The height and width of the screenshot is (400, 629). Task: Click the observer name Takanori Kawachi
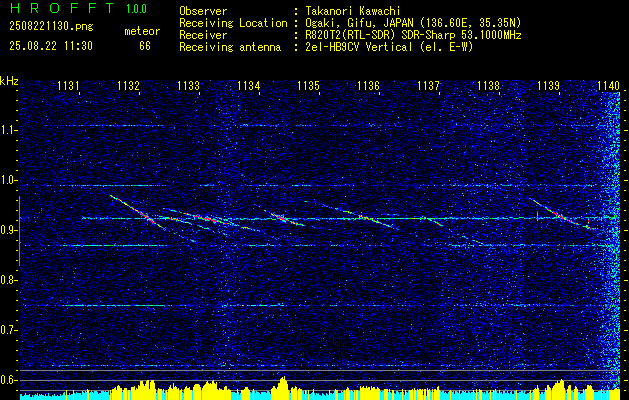click(353, 11)
